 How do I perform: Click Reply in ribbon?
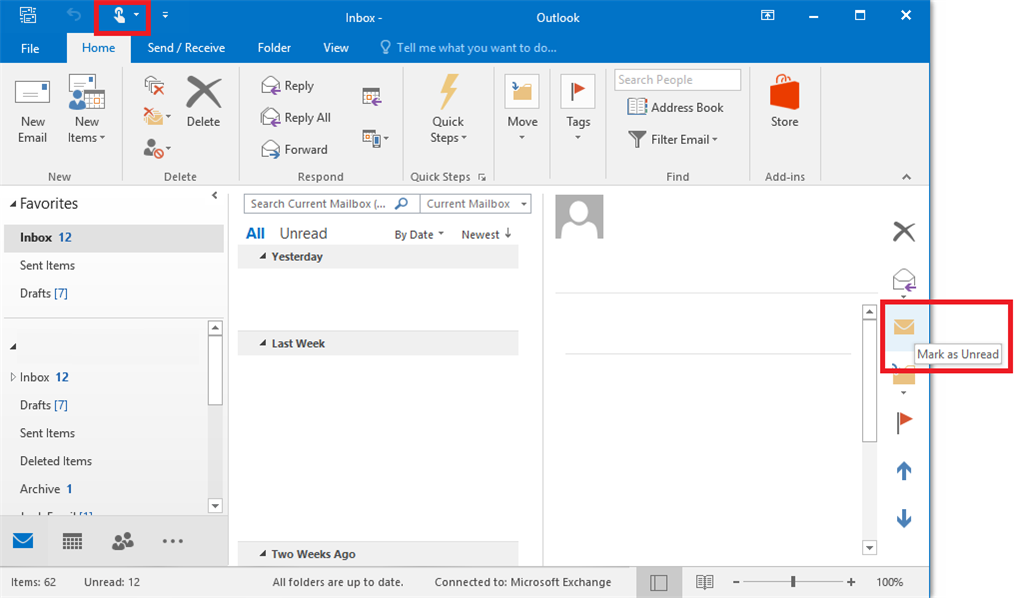coord(287,86)
